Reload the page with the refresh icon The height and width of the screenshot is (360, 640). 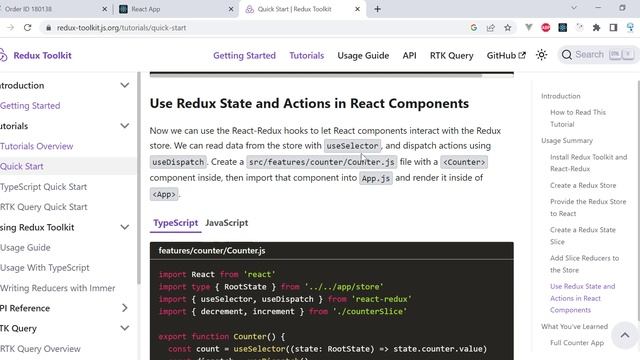pyautogui.click(x=27, y=28)
